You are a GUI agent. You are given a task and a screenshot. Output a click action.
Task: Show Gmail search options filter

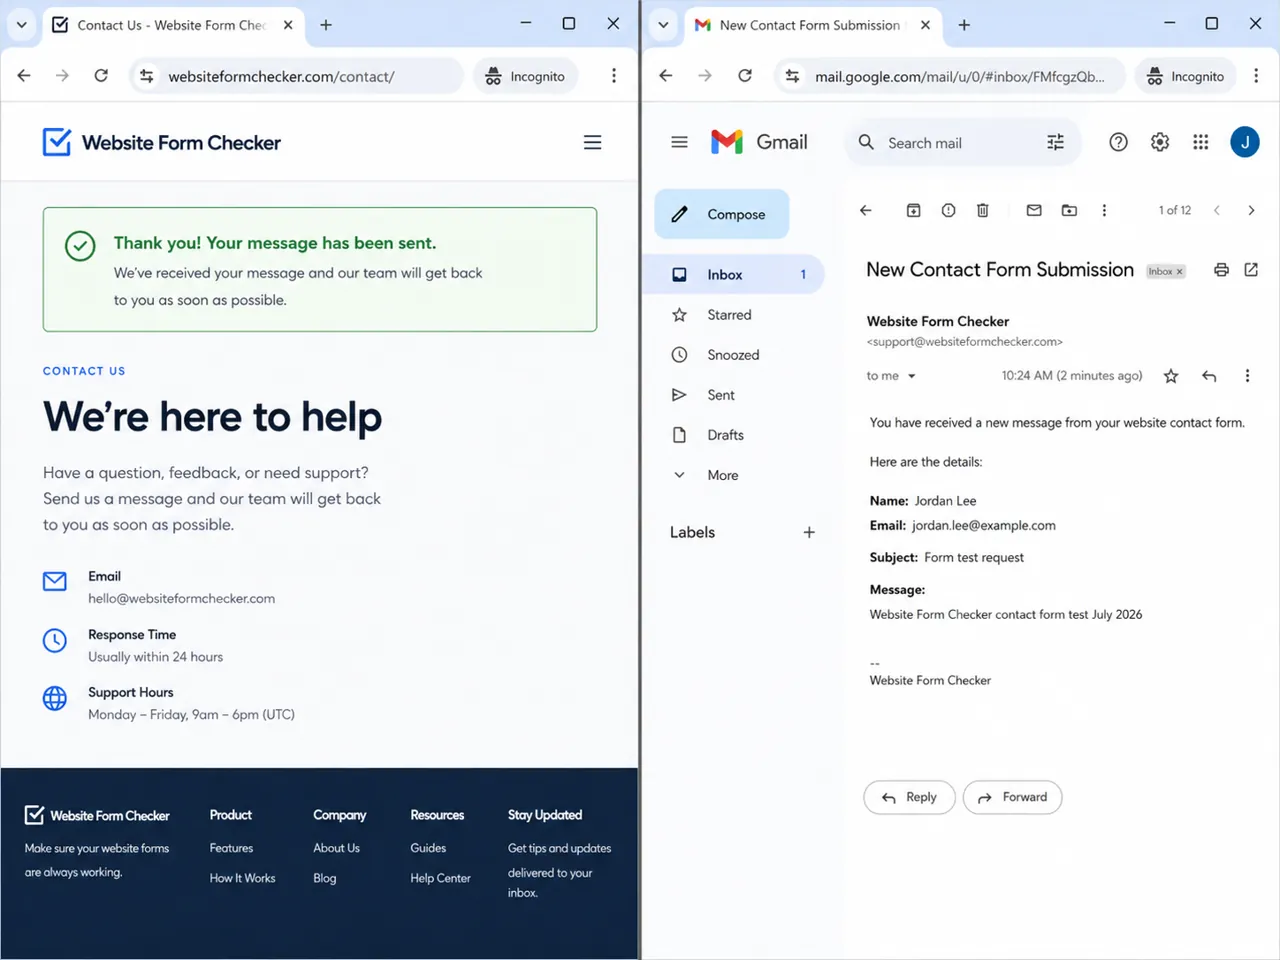[x=1056, y=143]
